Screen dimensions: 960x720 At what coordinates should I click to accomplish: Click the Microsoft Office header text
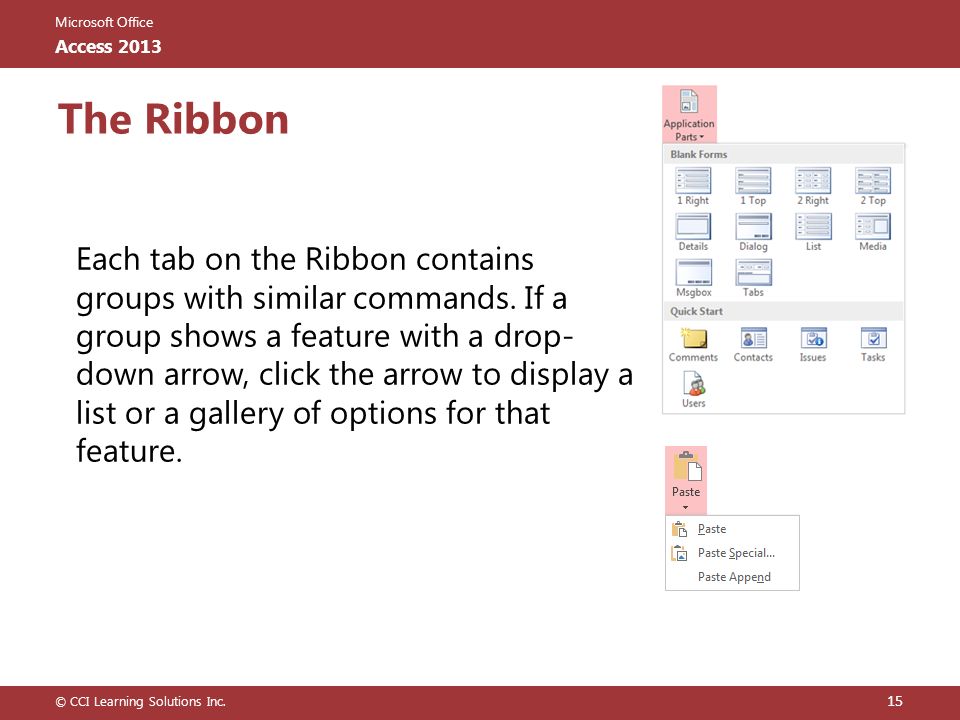[104, 22]
